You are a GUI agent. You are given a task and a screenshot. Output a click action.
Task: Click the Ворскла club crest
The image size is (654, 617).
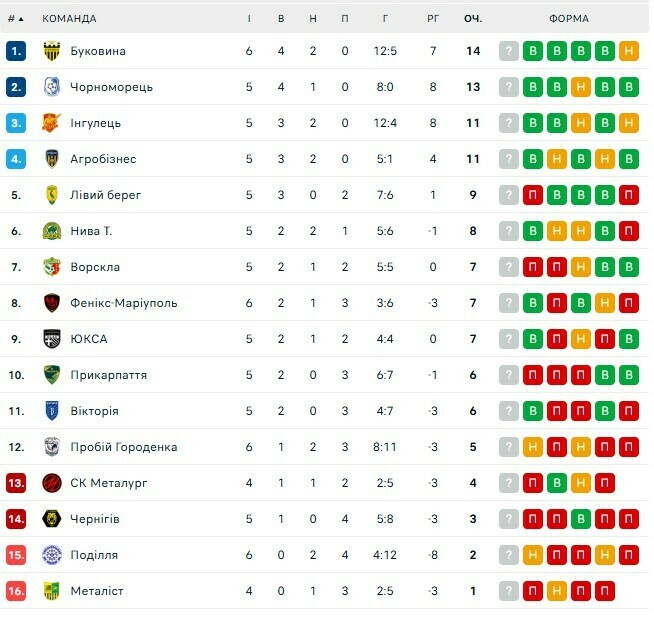(x=52, y=267)
